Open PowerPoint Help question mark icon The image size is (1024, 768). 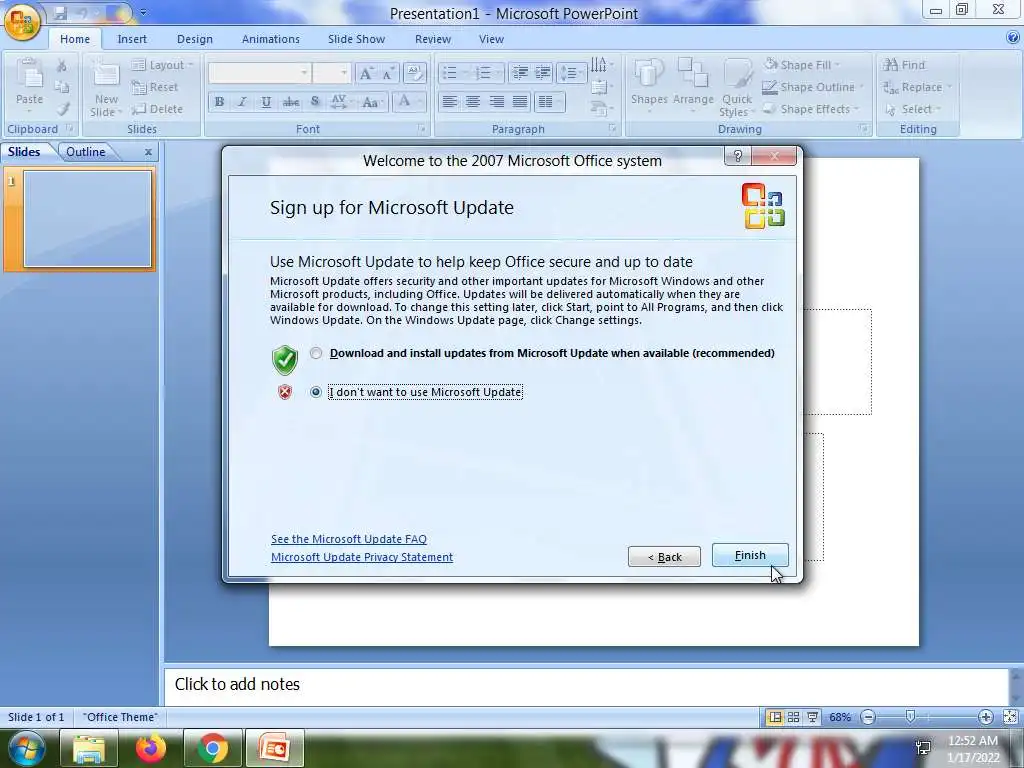[x=1012, y=39]
